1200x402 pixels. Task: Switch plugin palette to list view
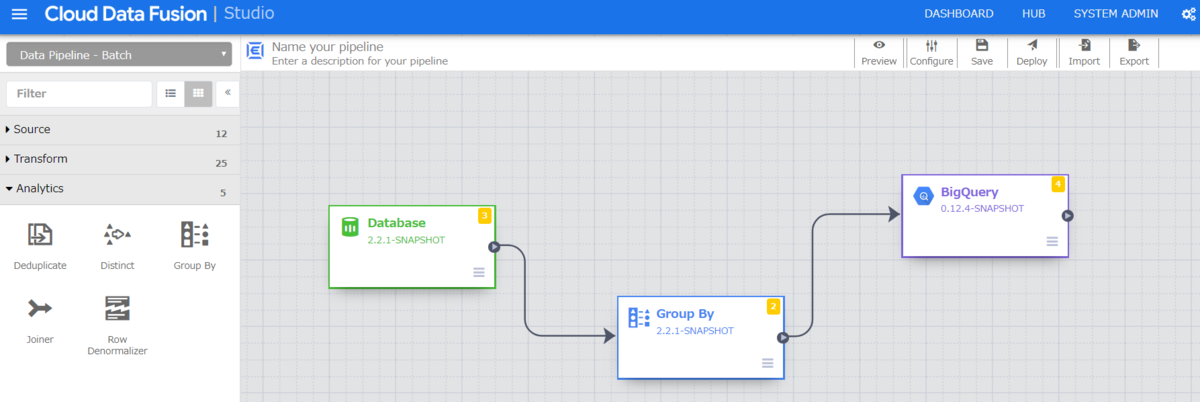[x=171, y=93]
